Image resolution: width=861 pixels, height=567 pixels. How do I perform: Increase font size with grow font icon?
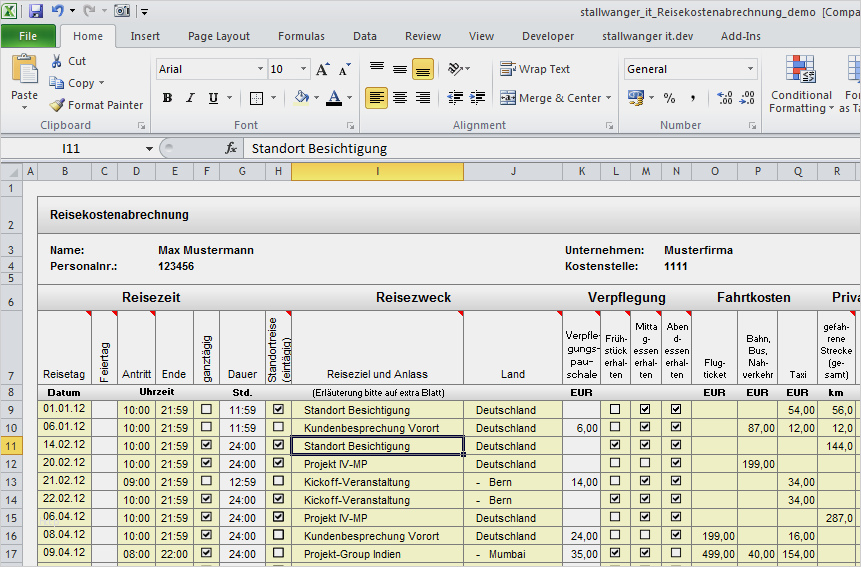click(322, 70)
